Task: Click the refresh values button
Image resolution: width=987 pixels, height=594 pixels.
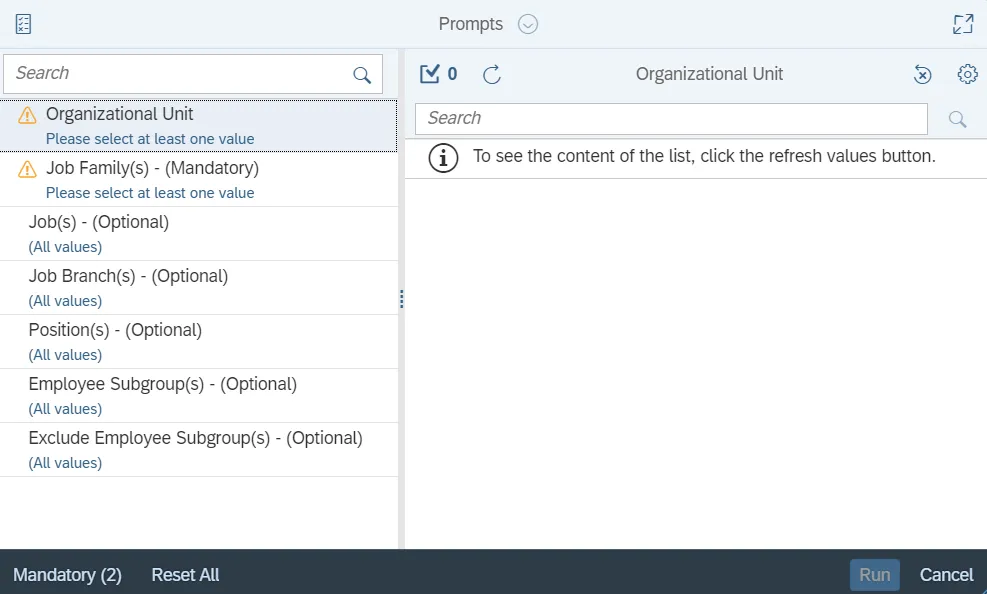Action: pos(492,74)
